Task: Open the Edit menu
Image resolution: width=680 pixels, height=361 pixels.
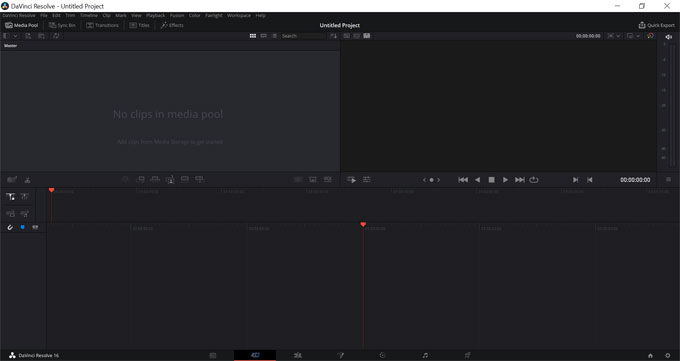Action: coord(56,15)
